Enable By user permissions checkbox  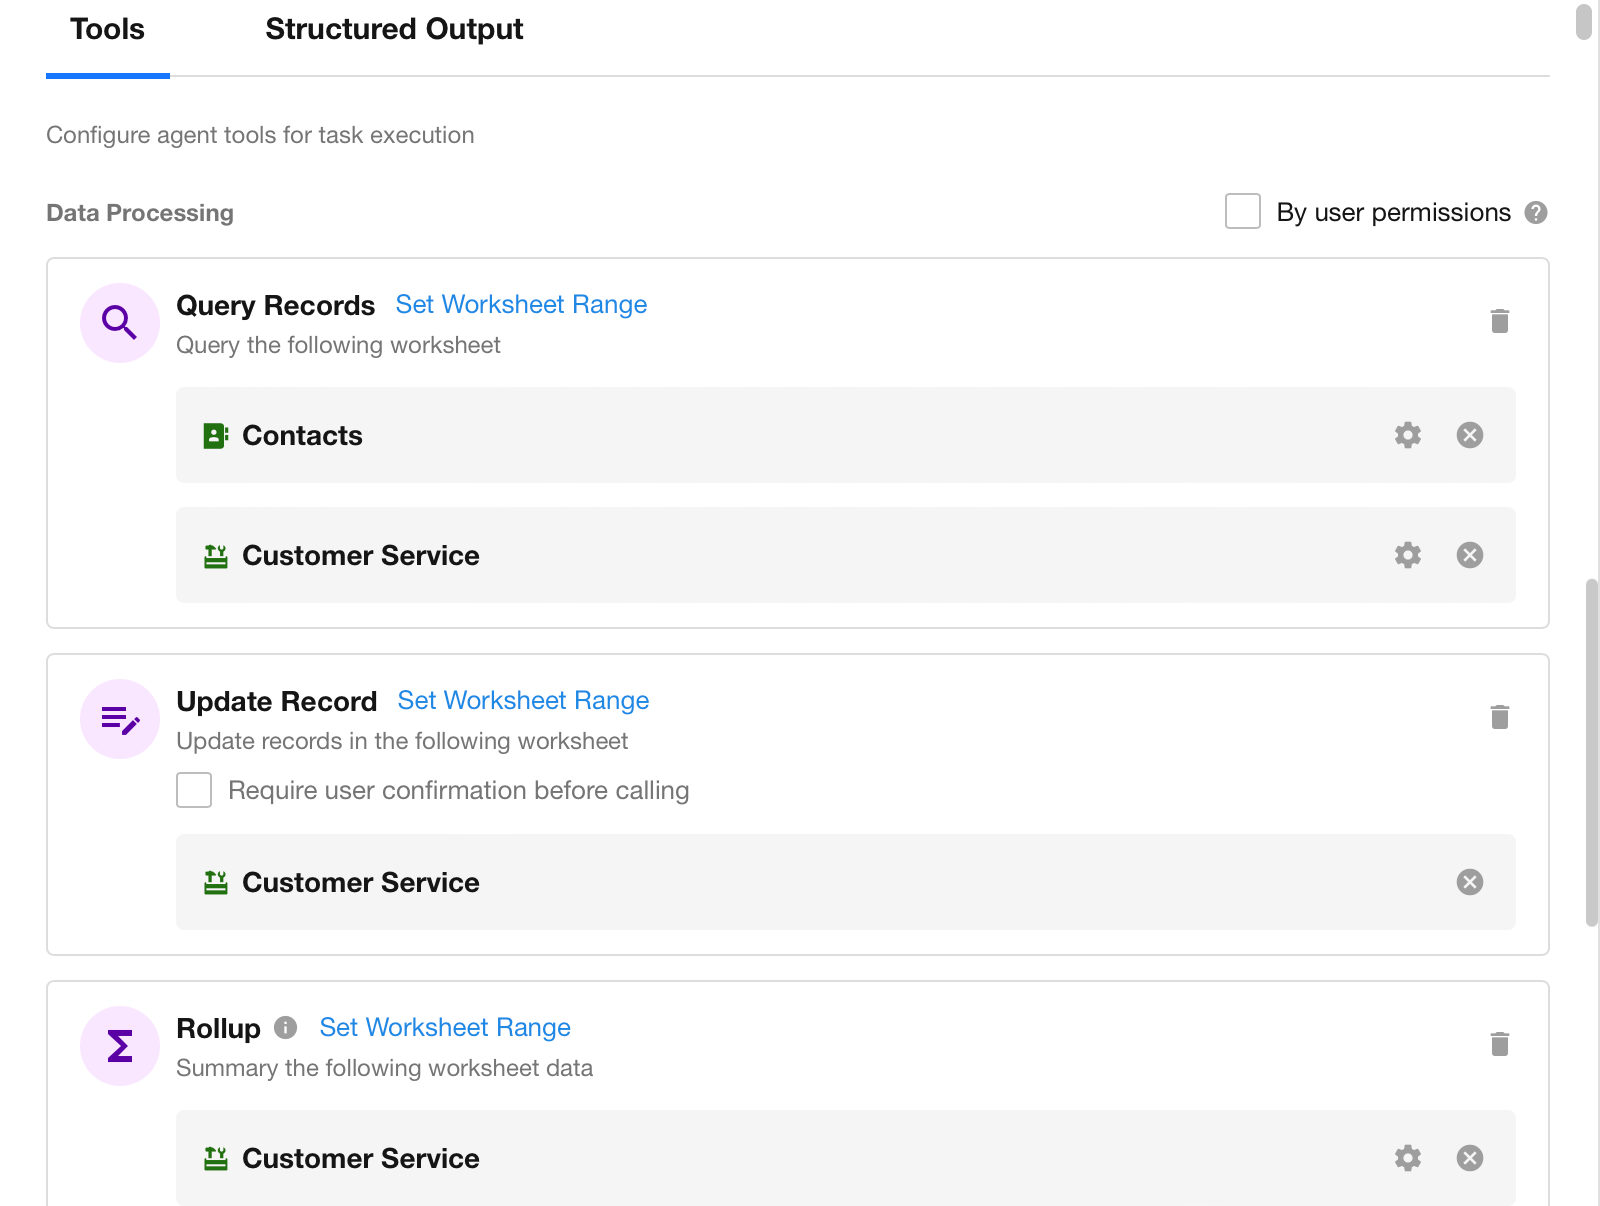(1242, 212)
